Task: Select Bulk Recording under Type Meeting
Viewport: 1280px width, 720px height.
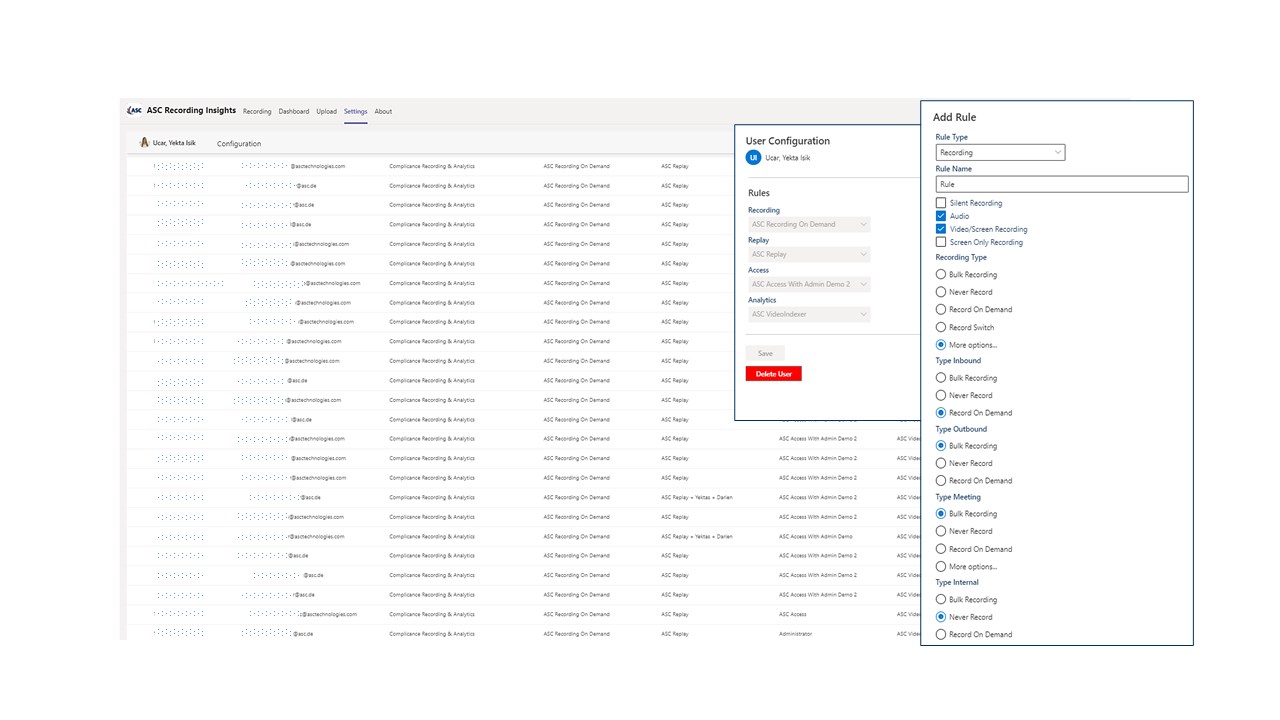Action: pos(941,514)
